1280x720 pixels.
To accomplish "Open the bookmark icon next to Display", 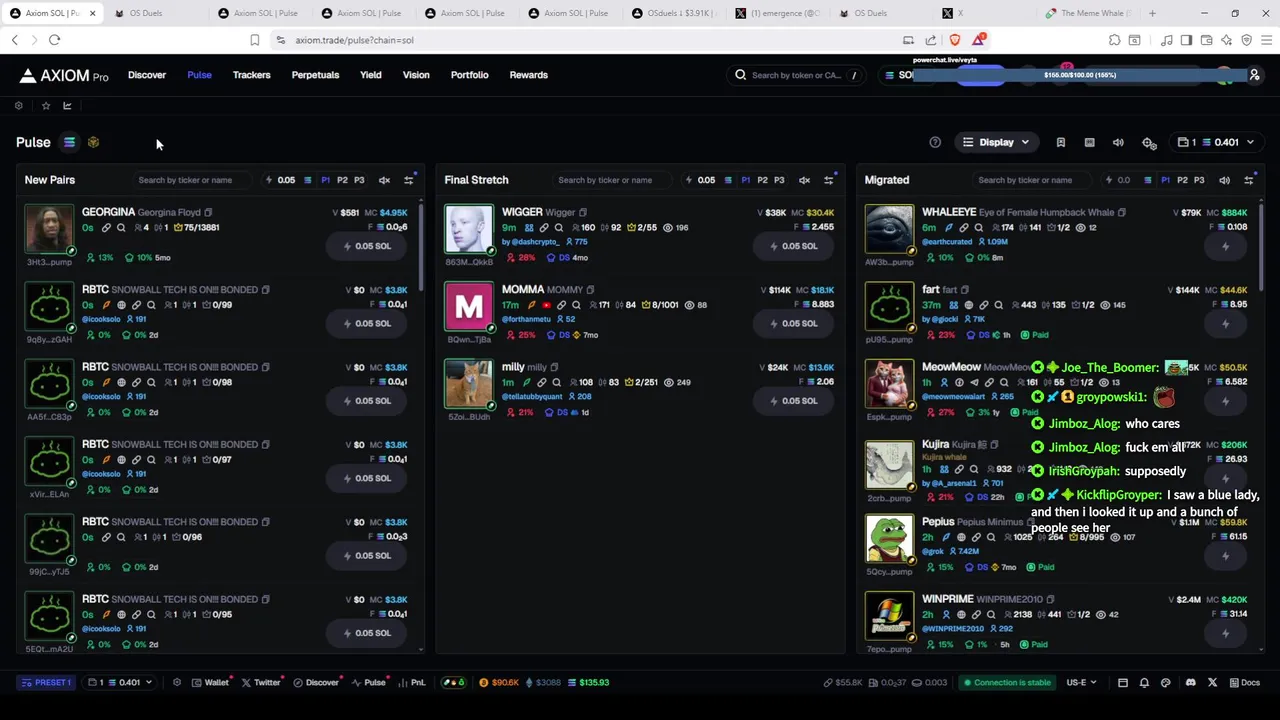I will [x=1061, y=142].
